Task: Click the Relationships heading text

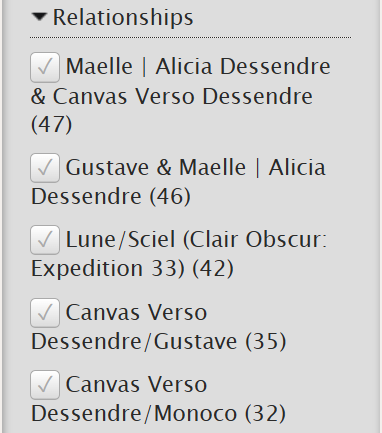Action: click(x=123, y=18)
